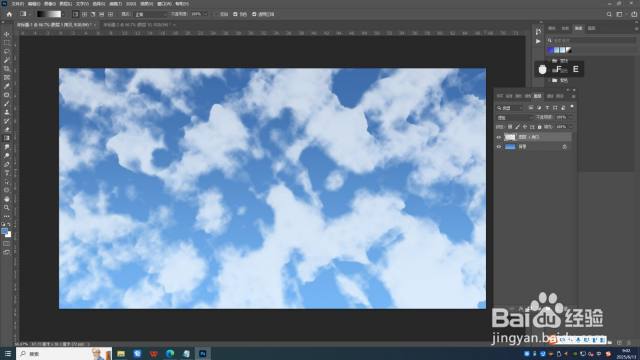Viewport: 640px width, 360px height.
Task: Open the search icon in options bar
Action: point(609,14)
